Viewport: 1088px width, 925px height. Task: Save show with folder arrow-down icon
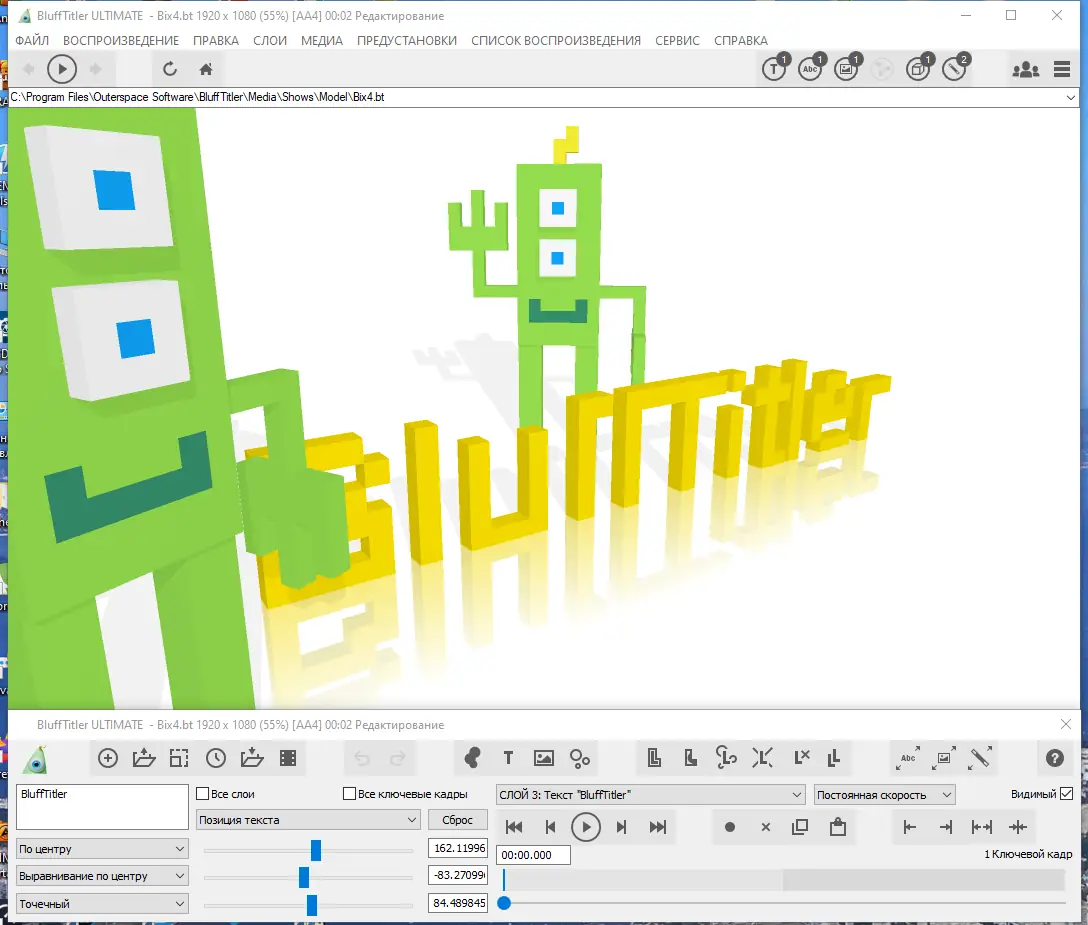click(x=252, y=758)
